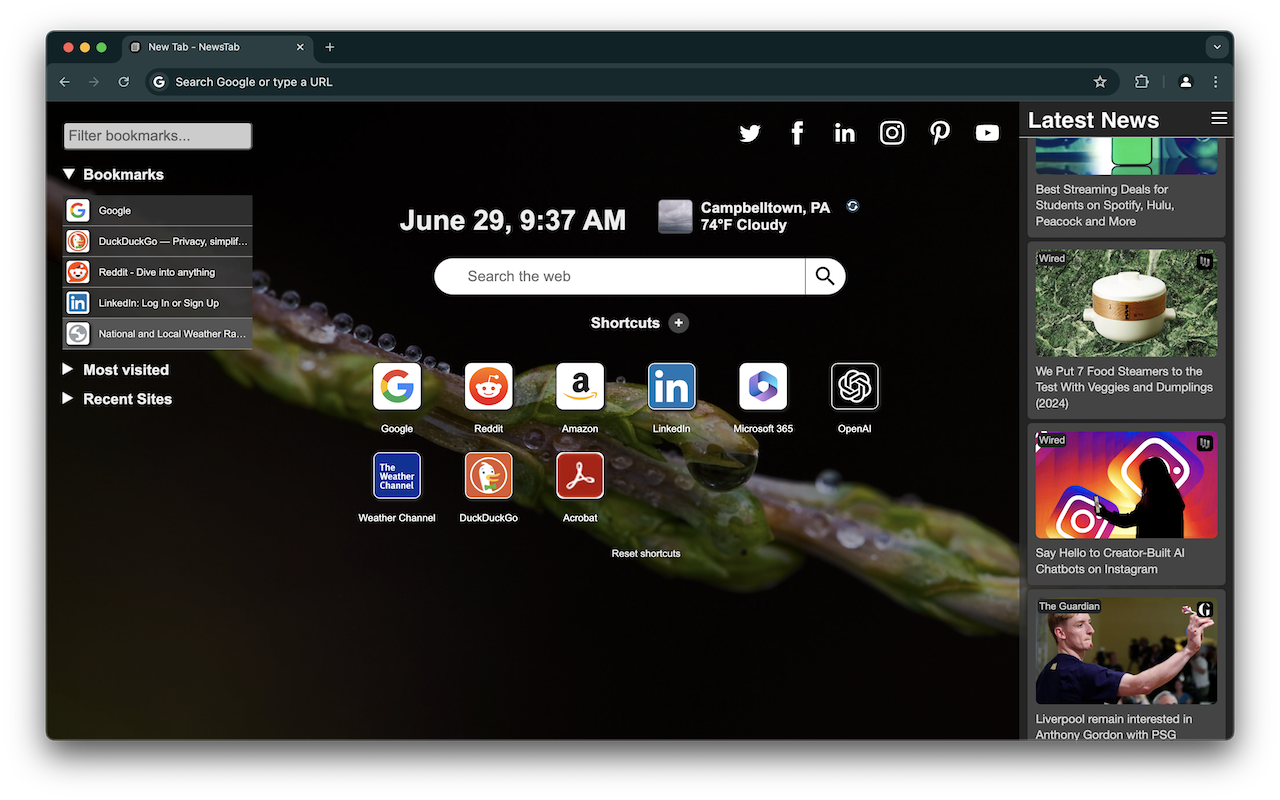Click the Latest News heading

point(1093,120)
